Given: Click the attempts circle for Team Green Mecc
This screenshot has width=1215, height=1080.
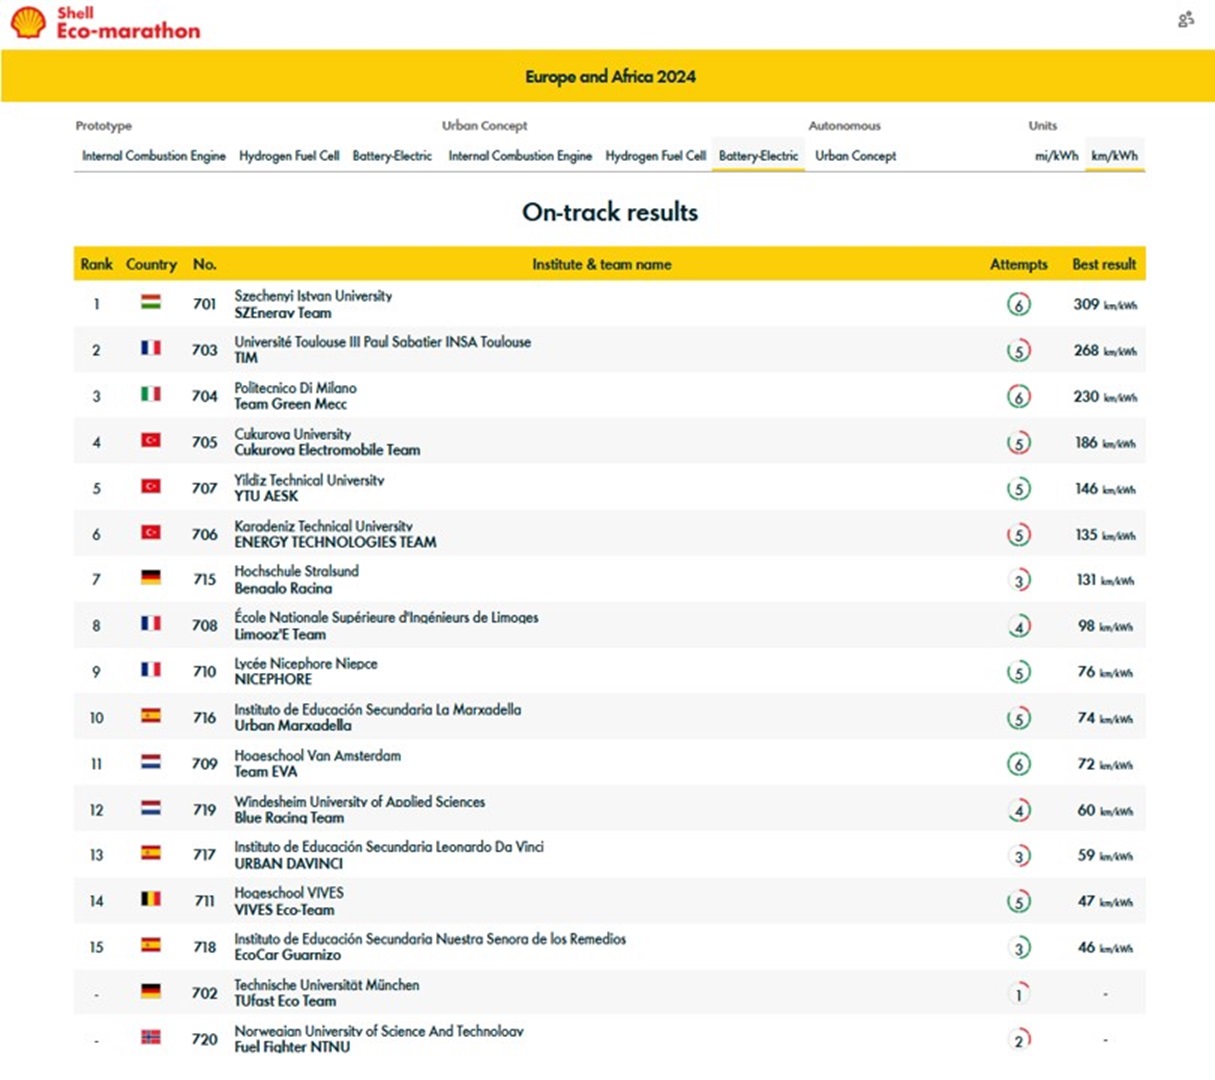Looking at the screenshot, I should tap(1018, 396).
